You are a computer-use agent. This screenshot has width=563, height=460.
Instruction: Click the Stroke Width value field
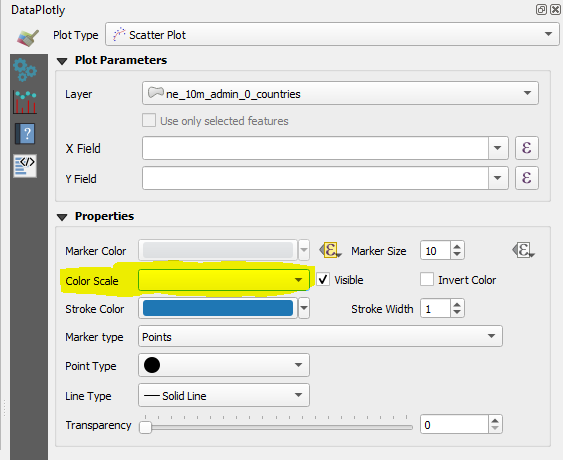click(436, 308)
